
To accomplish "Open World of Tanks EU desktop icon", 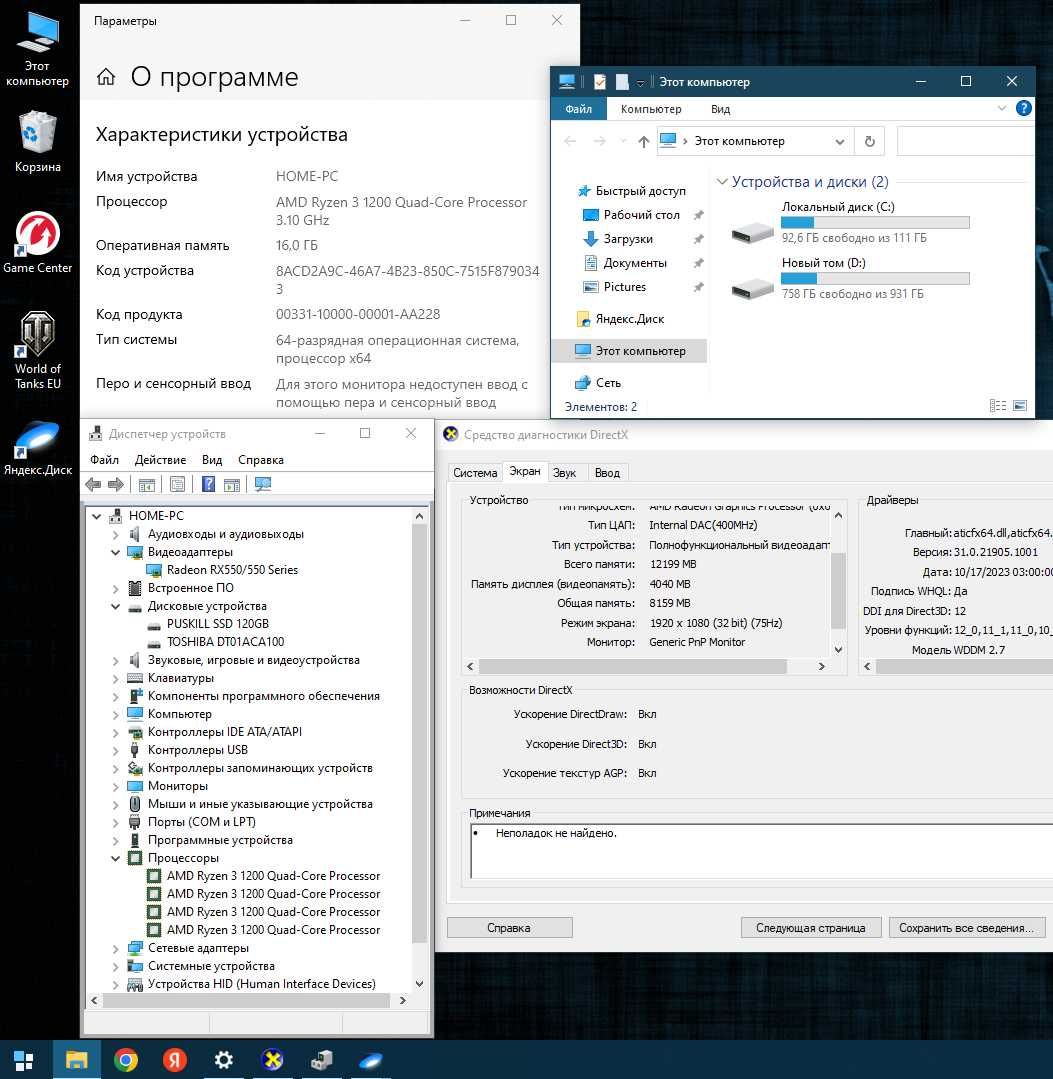I will click(37, 350).
